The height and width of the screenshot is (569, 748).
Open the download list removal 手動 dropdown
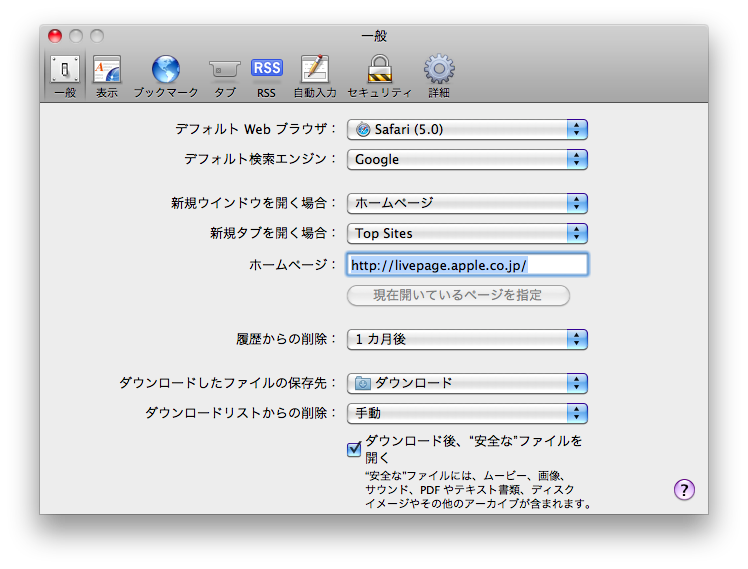(x=468, y=413)
